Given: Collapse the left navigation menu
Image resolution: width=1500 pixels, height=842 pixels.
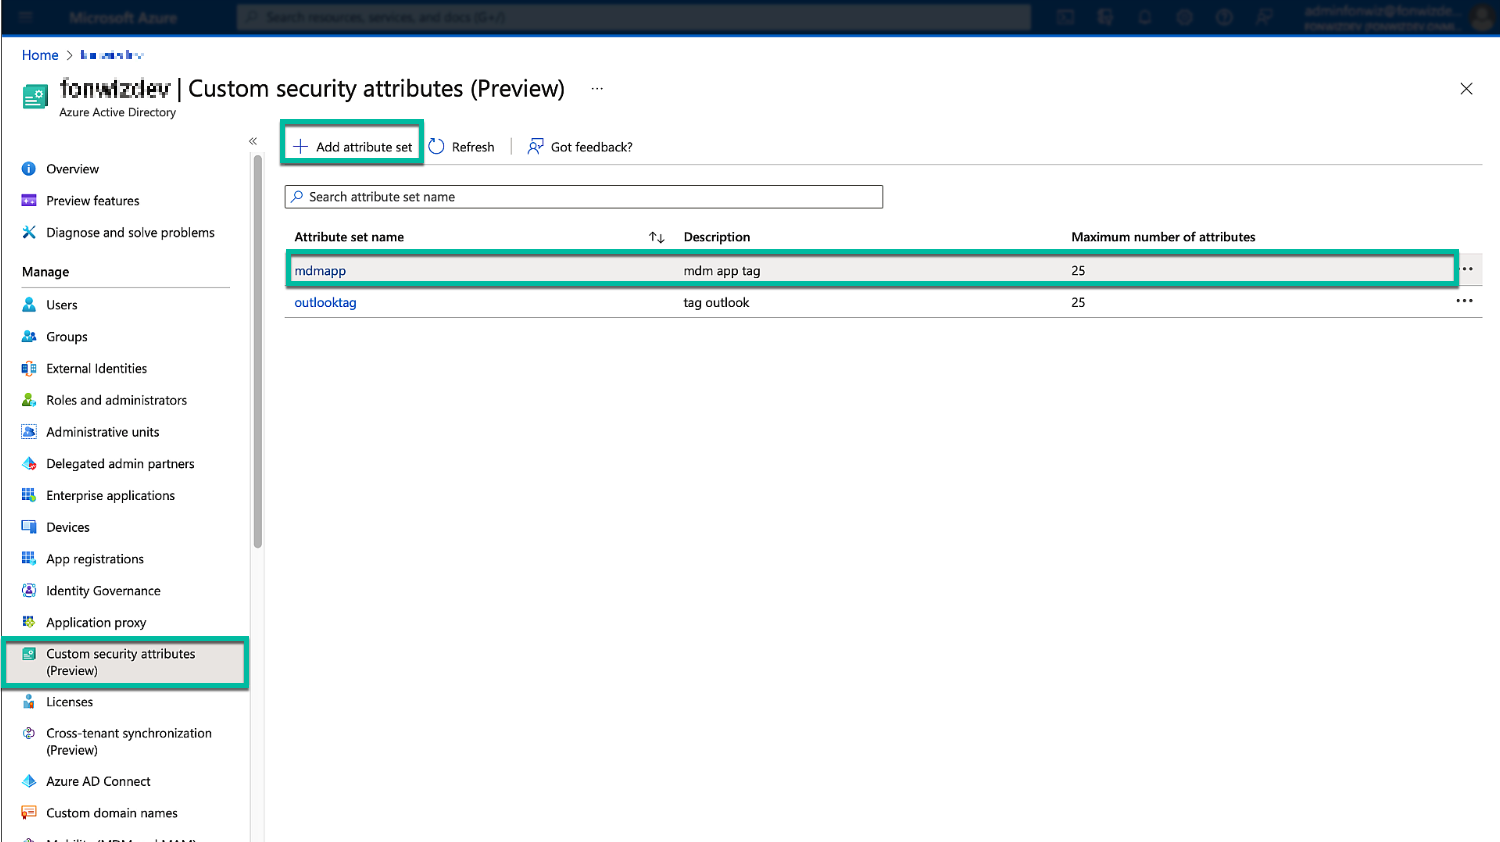Looking at the screenshot, I should pyautogui.click(x=253, y=141).
